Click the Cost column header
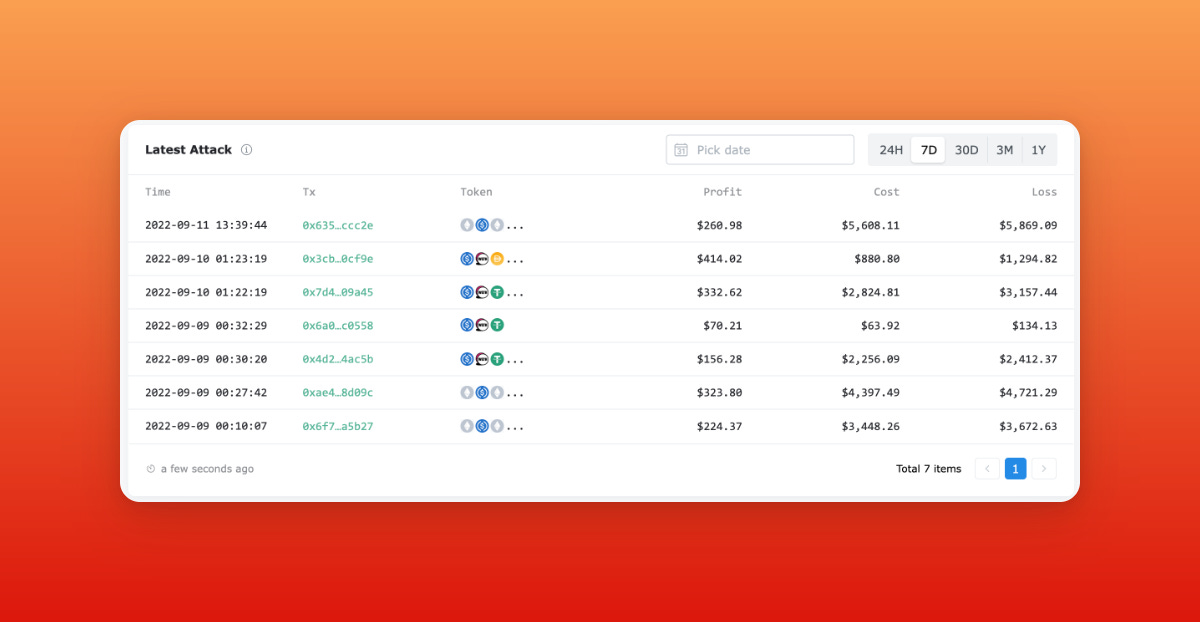Image resolution: width=1200 pixels, height=622 pixels. pos(886,192)
